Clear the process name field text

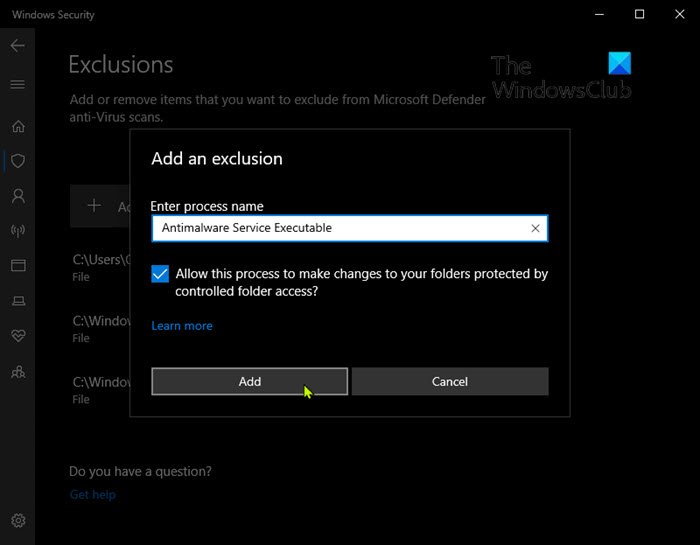tap(535, 228)
